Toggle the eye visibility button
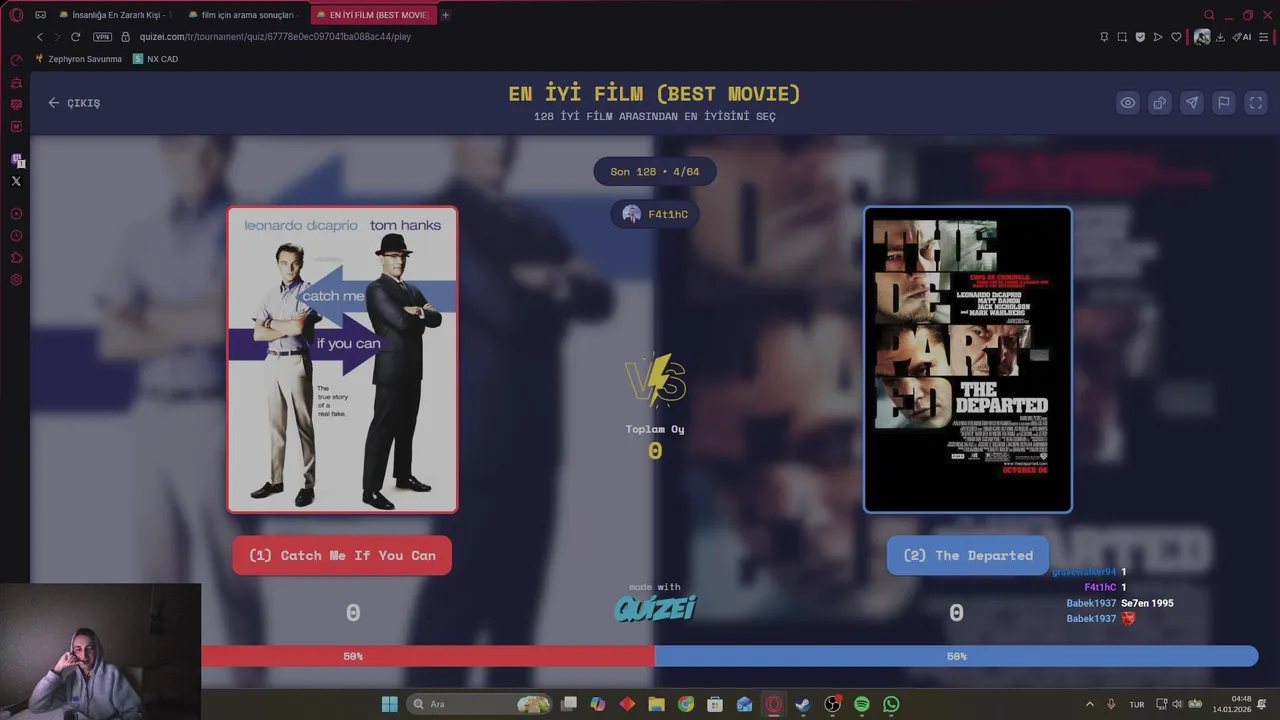 (x=1128, y=103)
